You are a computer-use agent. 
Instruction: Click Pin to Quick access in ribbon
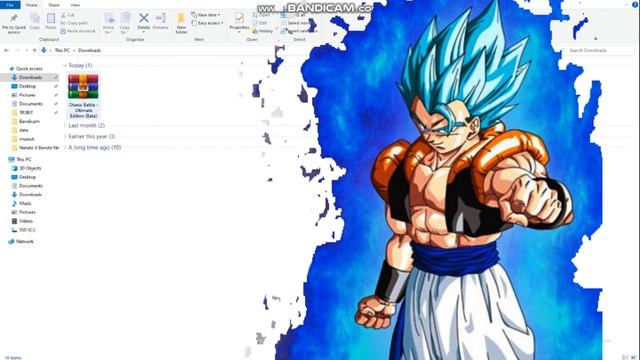(14, 23)
